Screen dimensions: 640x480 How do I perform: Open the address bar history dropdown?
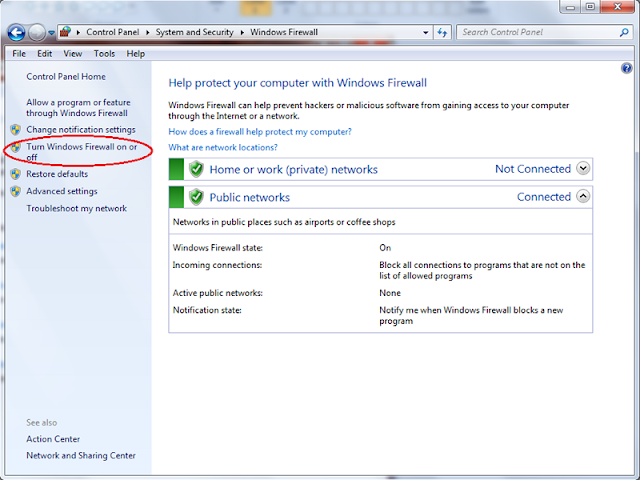click(x=426, y=32)
